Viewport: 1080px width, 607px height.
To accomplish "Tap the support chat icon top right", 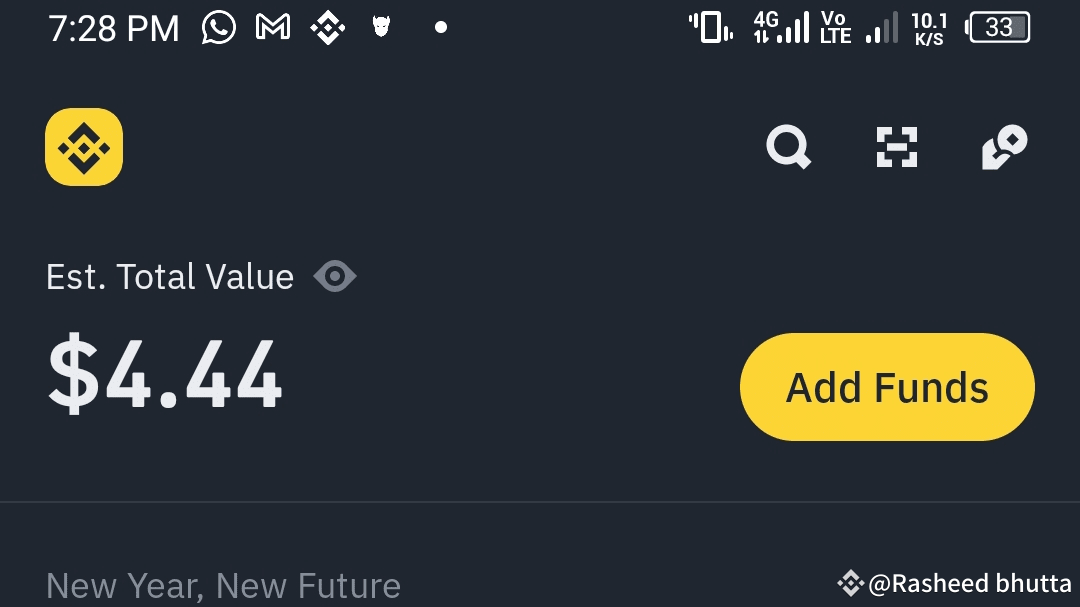I will coord(1004,147).
